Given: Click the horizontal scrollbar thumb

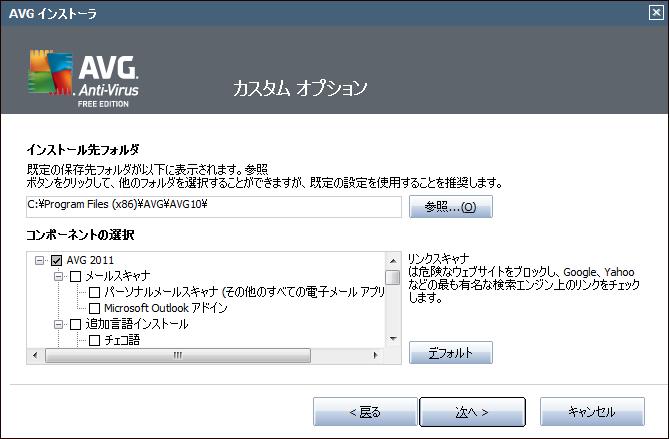Looking at the screenshot, I should coord(178,355).
